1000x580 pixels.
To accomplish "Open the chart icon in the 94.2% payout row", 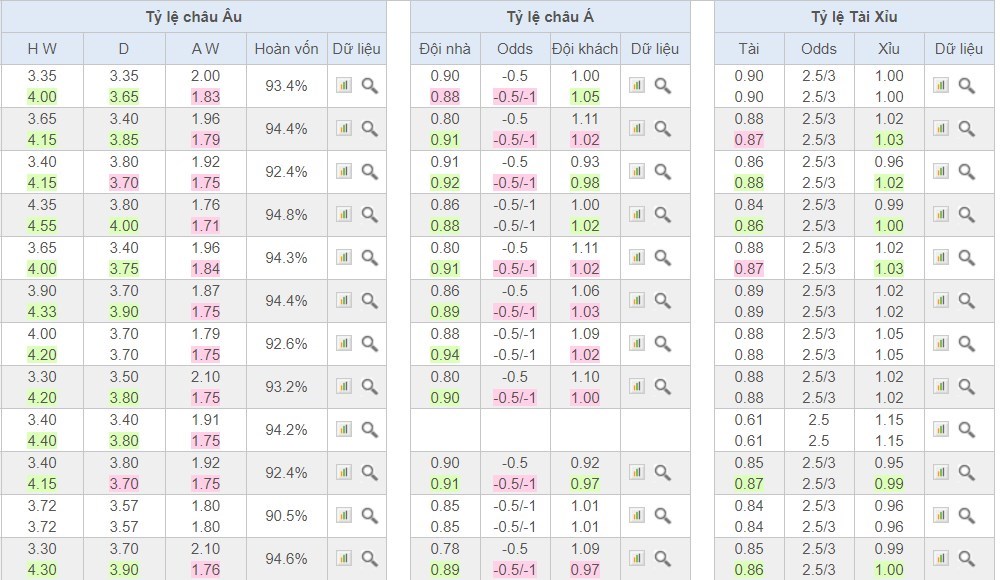I will [x=344, y=429].
